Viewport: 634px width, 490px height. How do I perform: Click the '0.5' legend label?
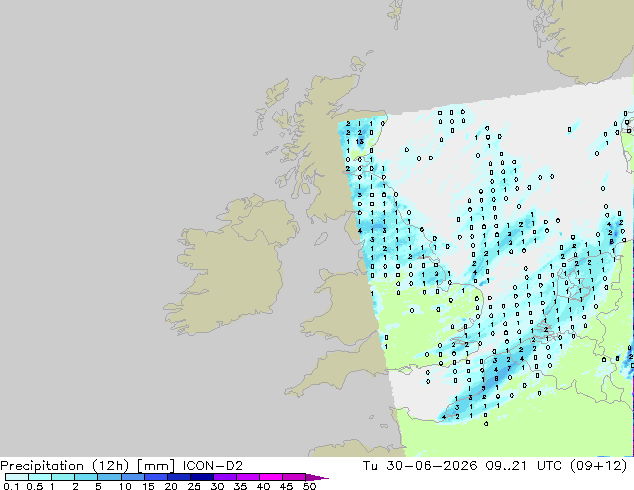[35, 486]
